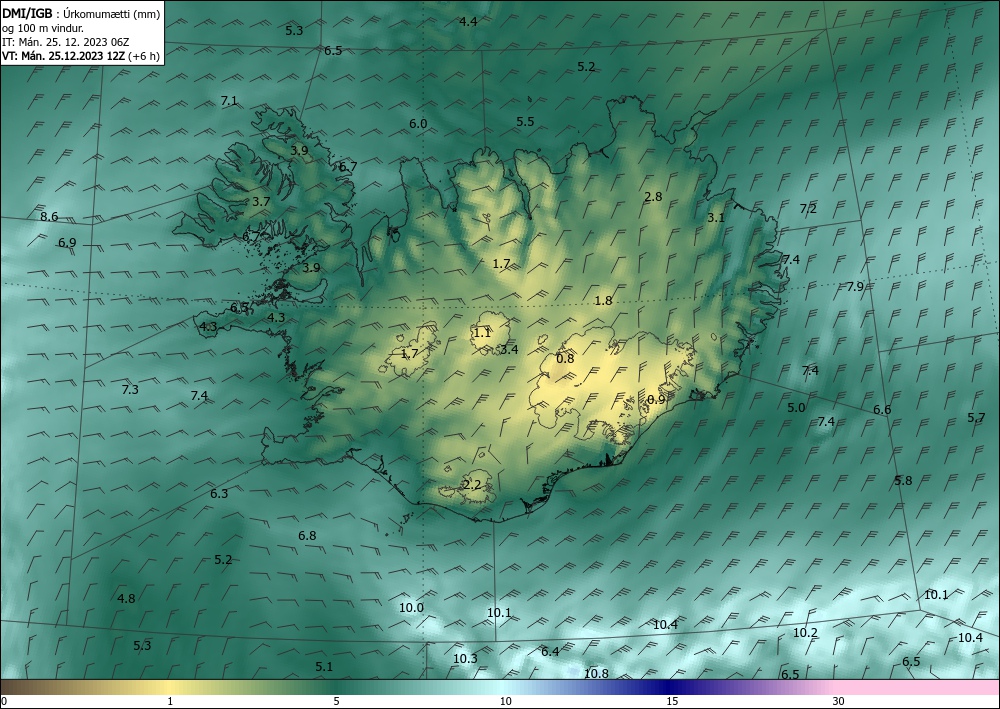Select the 'VT: Mán. 25.12.2023 12Z' valid-time line
1000x709 pixels.
(x=64, y=56)
